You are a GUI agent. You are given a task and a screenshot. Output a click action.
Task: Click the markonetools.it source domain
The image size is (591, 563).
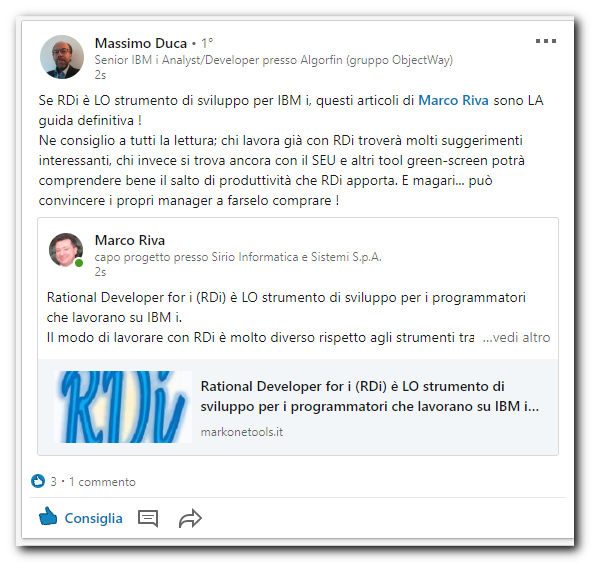(242, 432)
